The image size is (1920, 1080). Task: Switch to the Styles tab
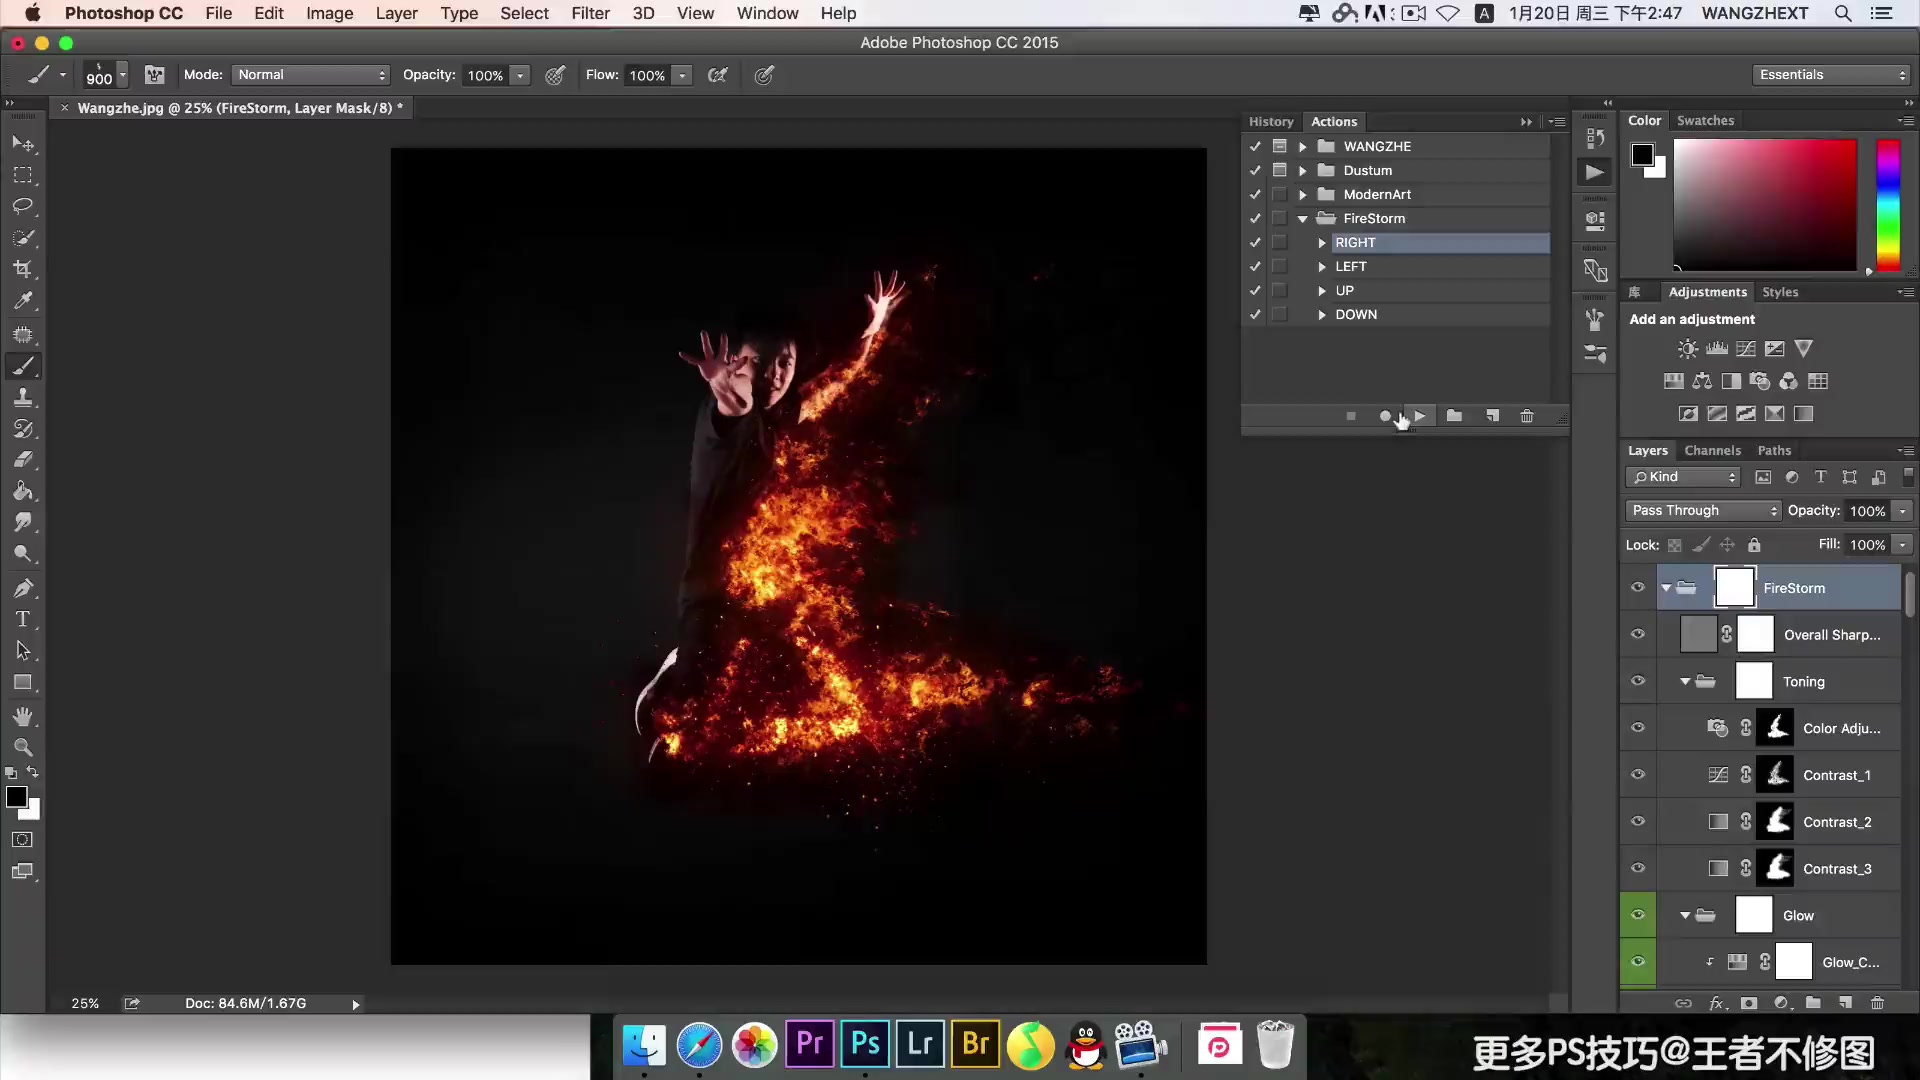pos(1780,292)
